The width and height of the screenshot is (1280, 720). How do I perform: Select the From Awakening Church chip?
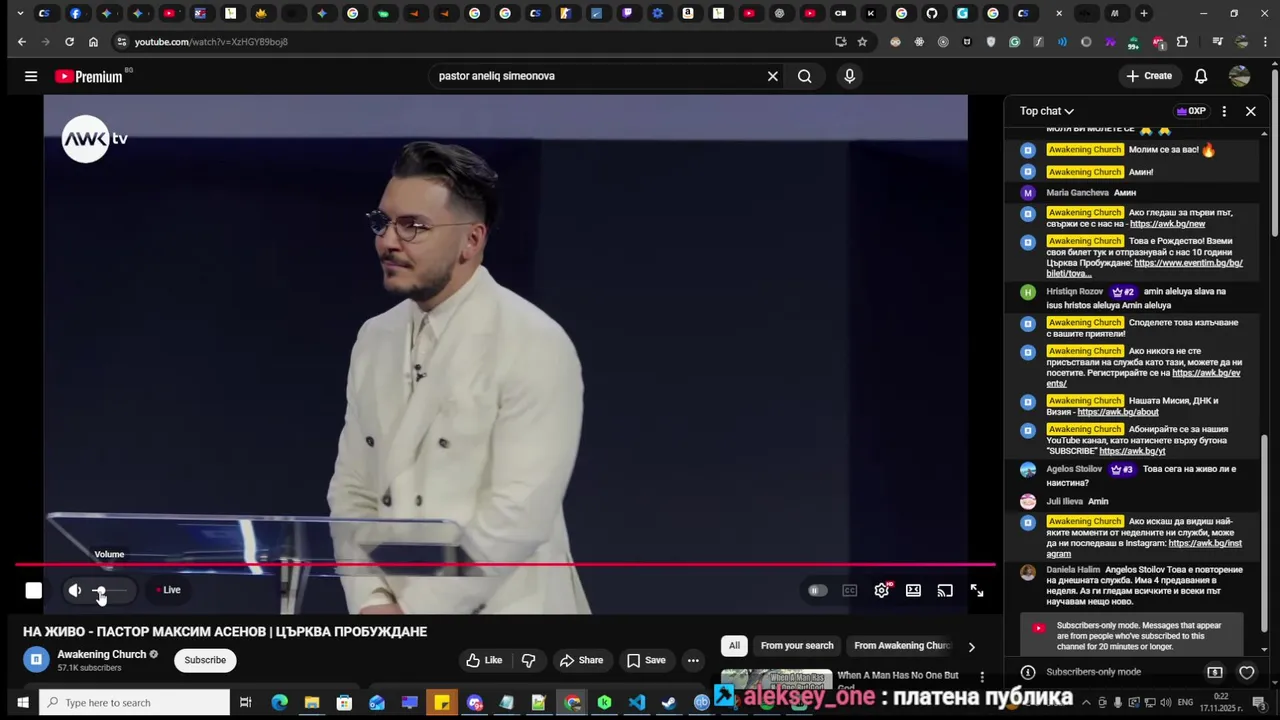[x=902, y=645]
